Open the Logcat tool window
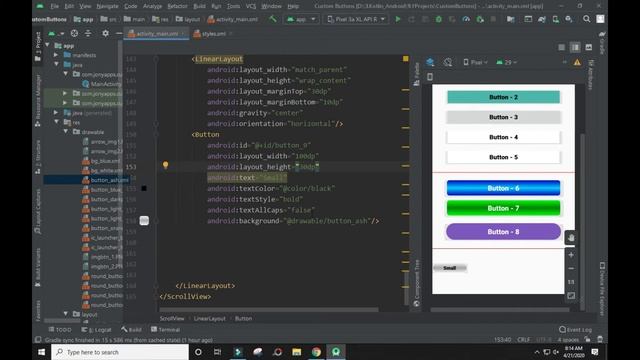Image resolution: width=640 pixels, height=360 pixels. 96,329
